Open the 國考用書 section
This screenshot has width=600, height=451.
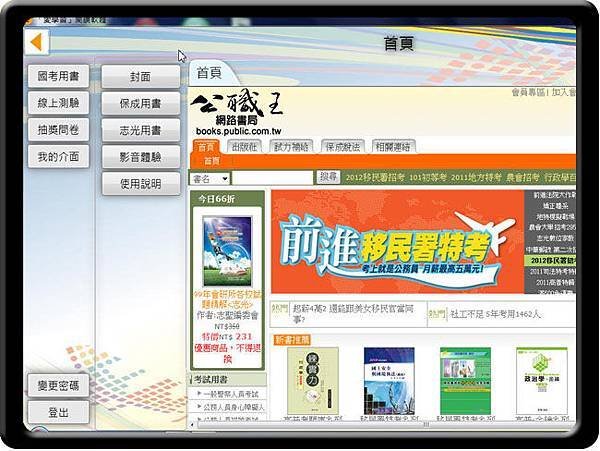click(x=58, y=76)
